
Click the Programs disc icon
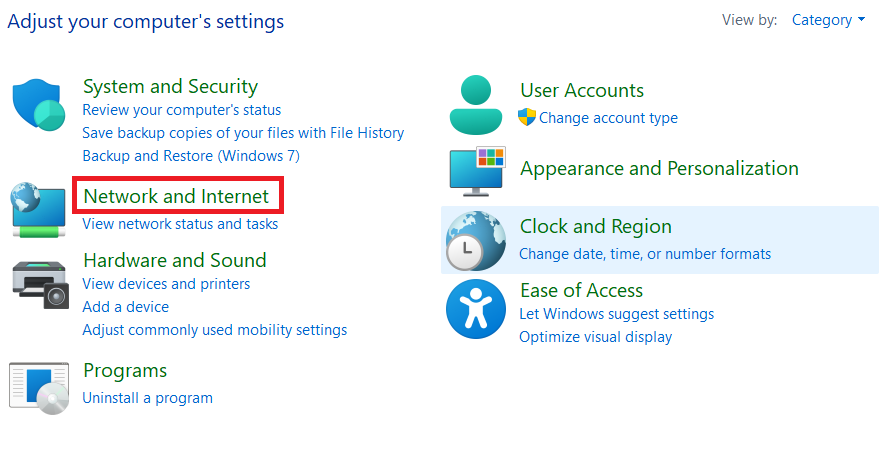[39, 387]
